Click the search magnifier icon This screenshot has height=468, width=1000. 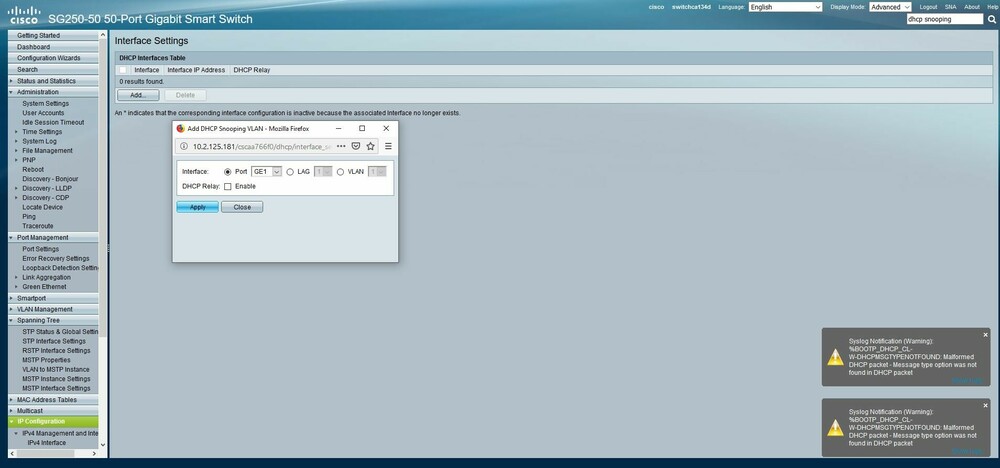(x=991, y=19)
